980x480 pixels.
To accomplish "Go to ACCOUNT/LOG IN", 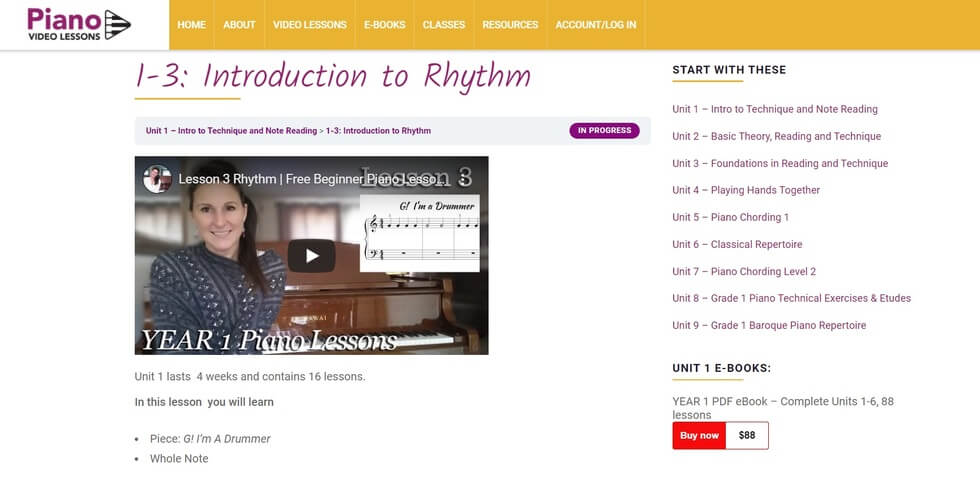I will pyautogui.click(x=596, y=25).
